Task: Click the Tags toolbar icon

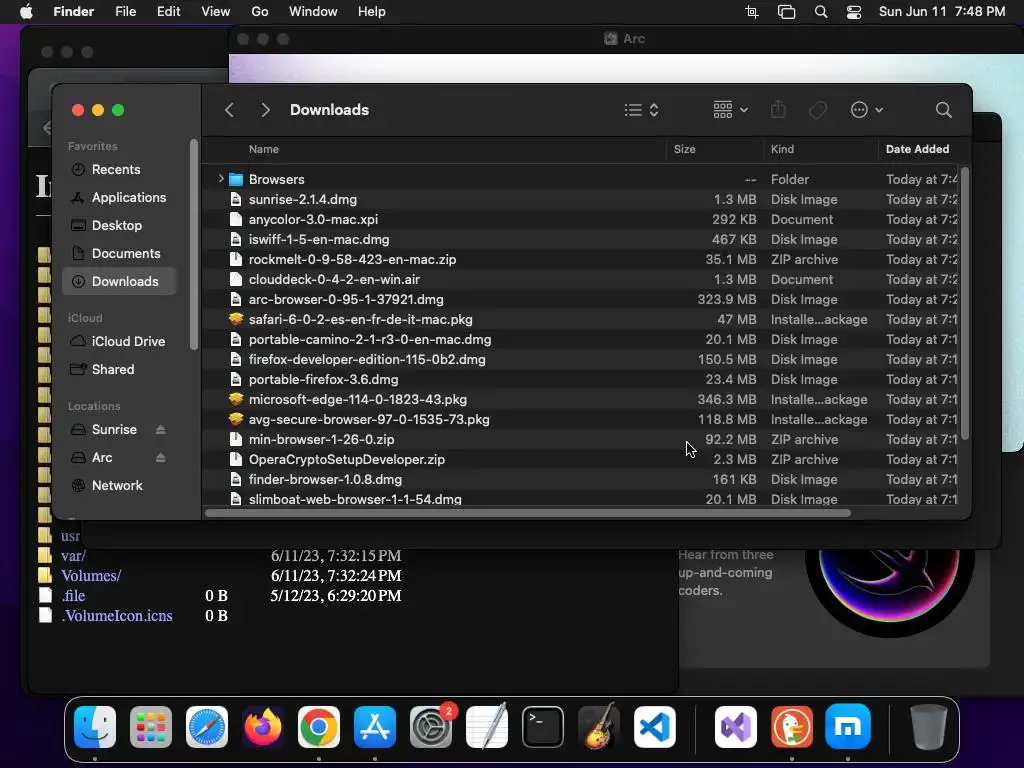Action: point(817,110)
